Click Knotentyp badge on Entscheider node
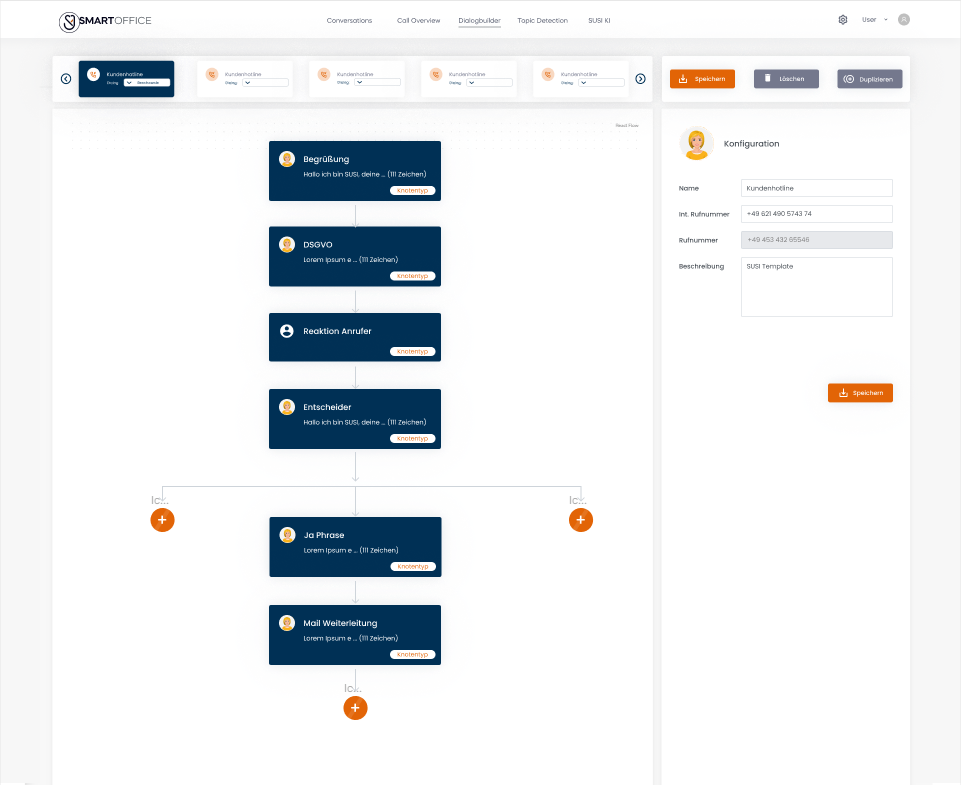The height and width of the screenshot is (785, 961). point(412,439)
